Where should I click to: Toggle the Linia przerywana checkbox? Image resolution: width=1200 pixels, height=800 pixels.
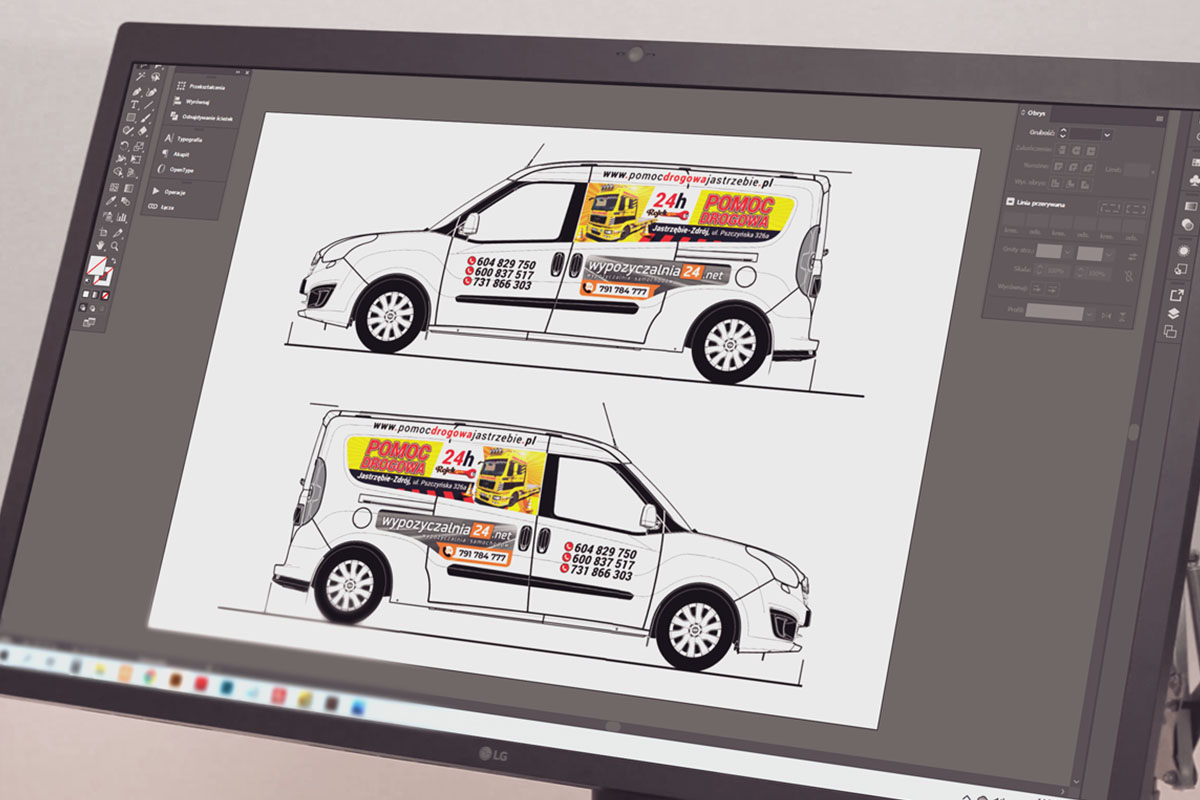[1011, 203]
